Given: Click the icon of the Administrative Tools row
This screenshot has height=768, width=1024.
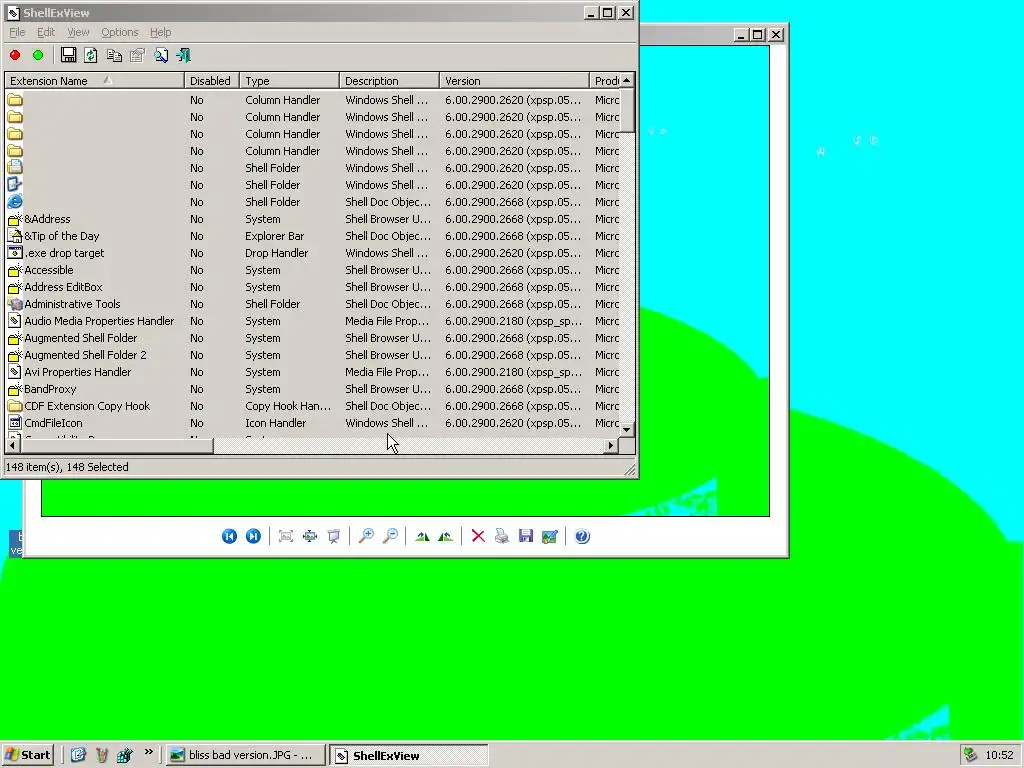Looking at the screenshot, I should pyautogui.click(x=15, y=304).
